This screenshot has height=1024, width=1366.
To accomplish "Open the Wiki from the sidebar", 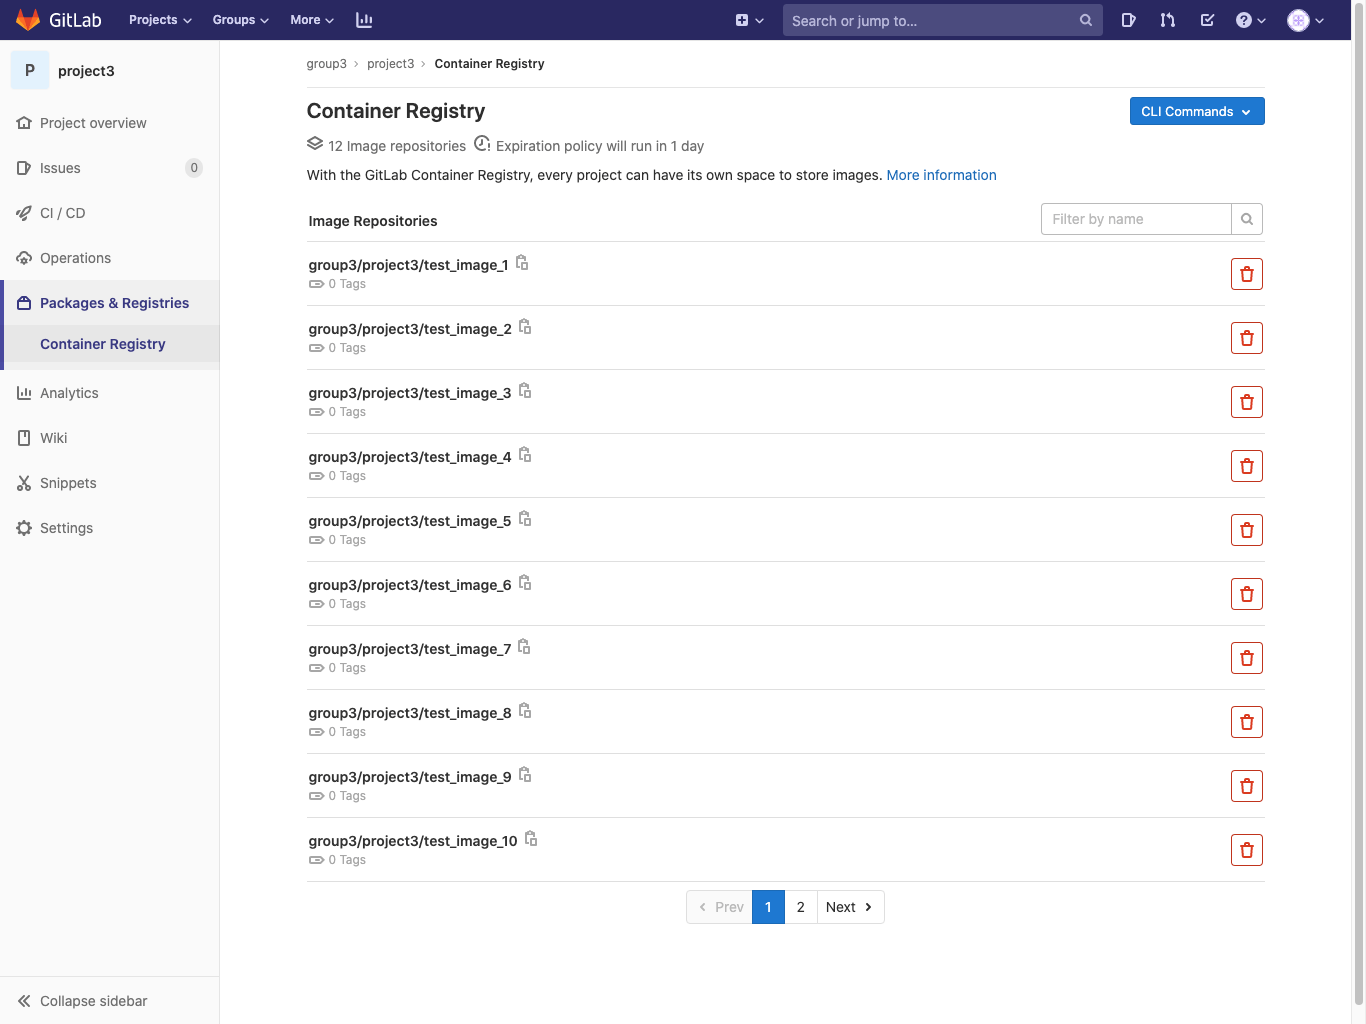I will point(53,437).
